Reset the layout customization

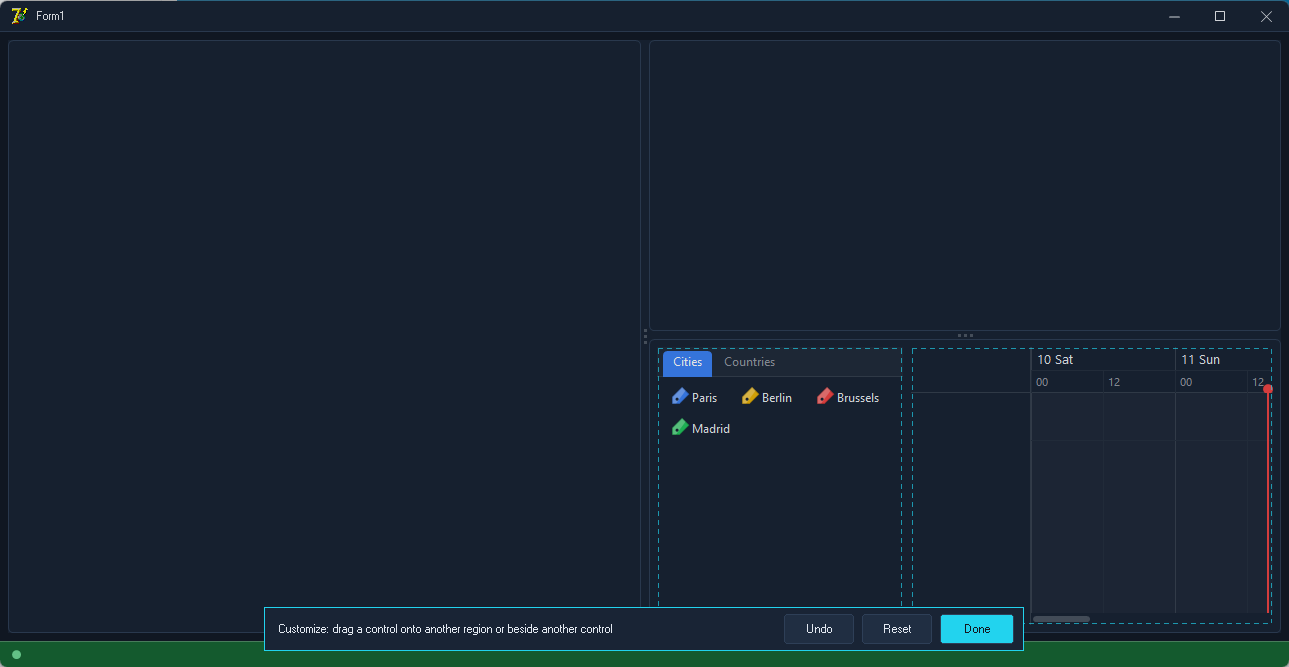click(x=897, y=629)
